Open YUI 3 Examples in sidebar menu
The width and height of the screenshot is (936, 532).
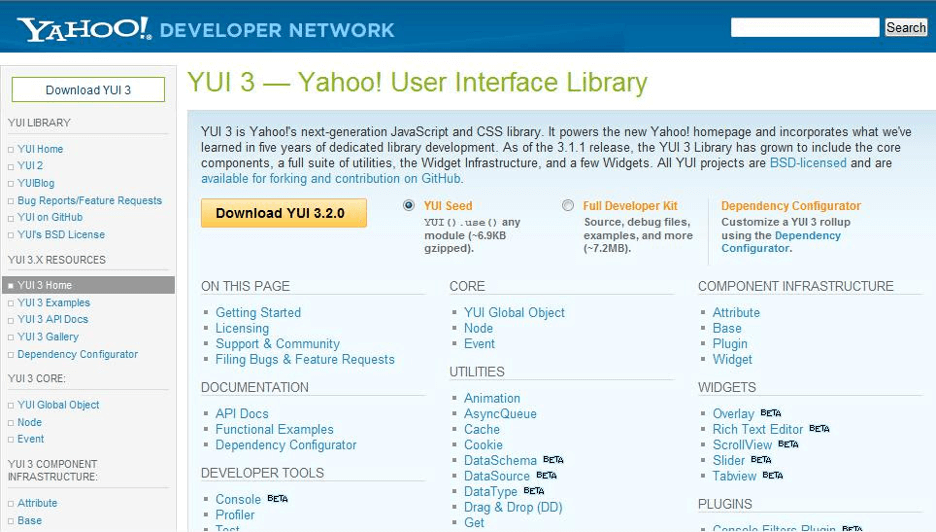point(54,303)
